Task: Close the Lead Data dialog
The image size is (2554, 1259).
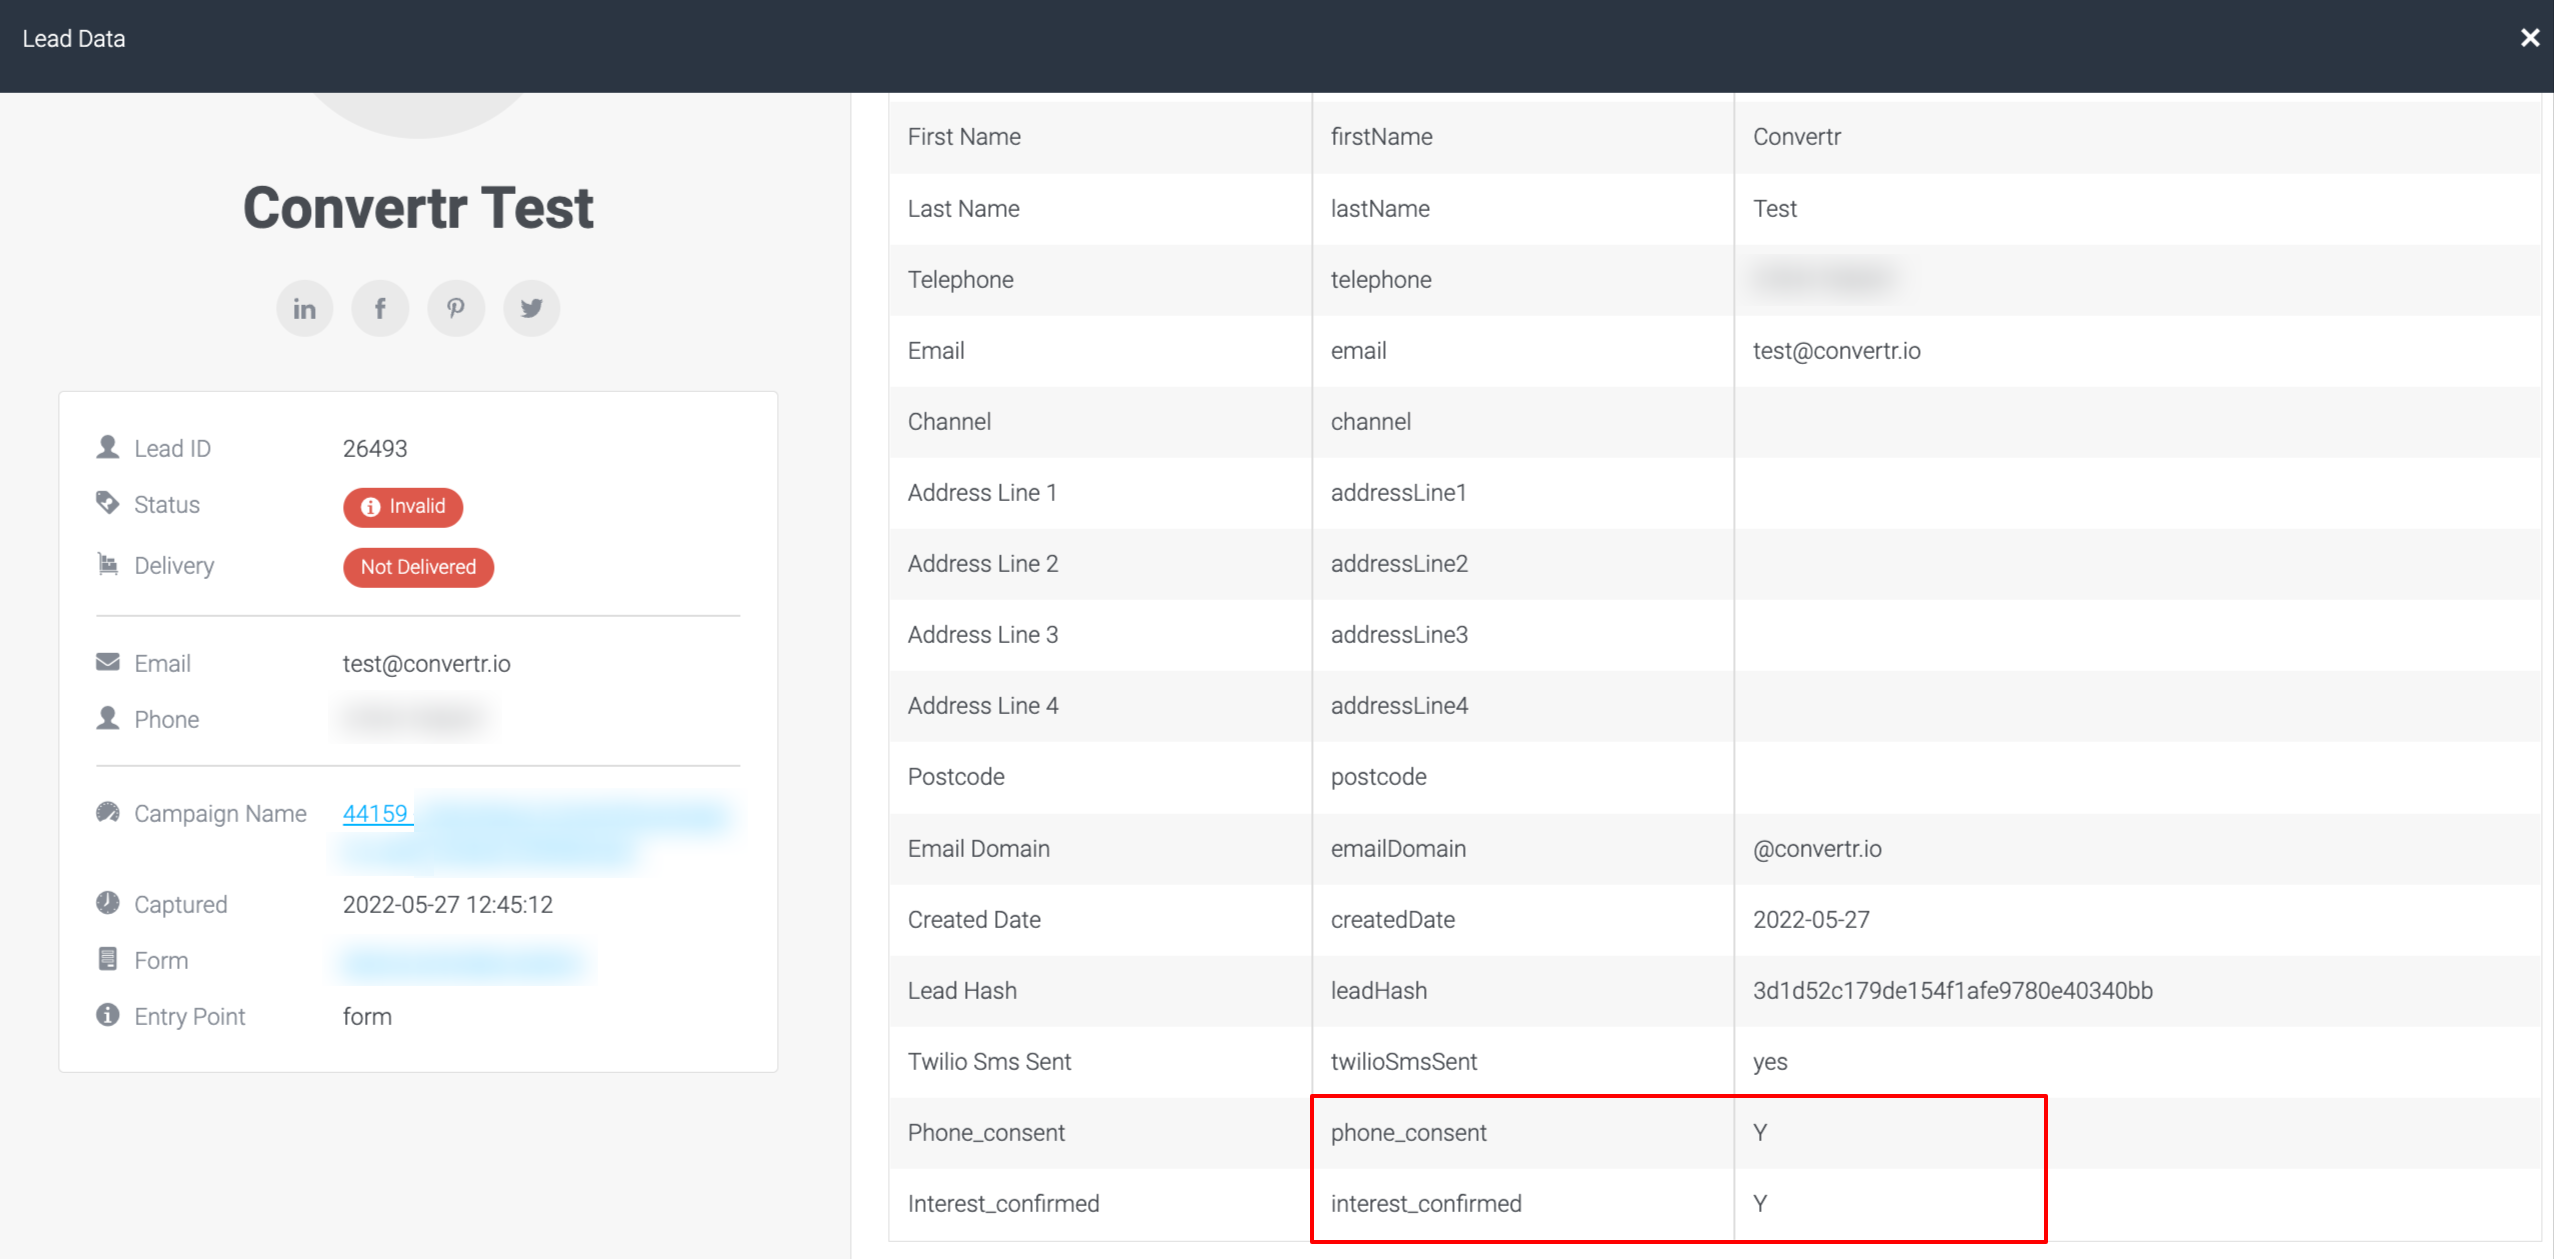Action: tap(2529, 38)
